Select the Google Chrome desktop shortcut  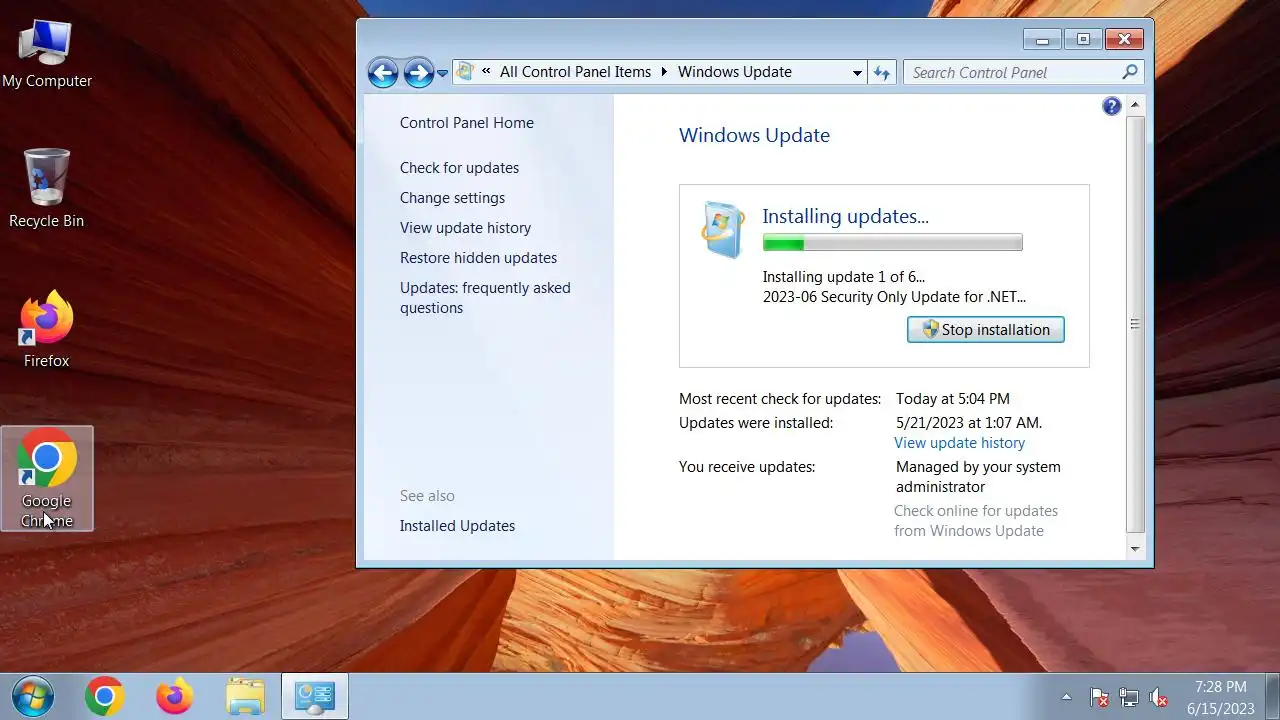click(x=47, y=478)
